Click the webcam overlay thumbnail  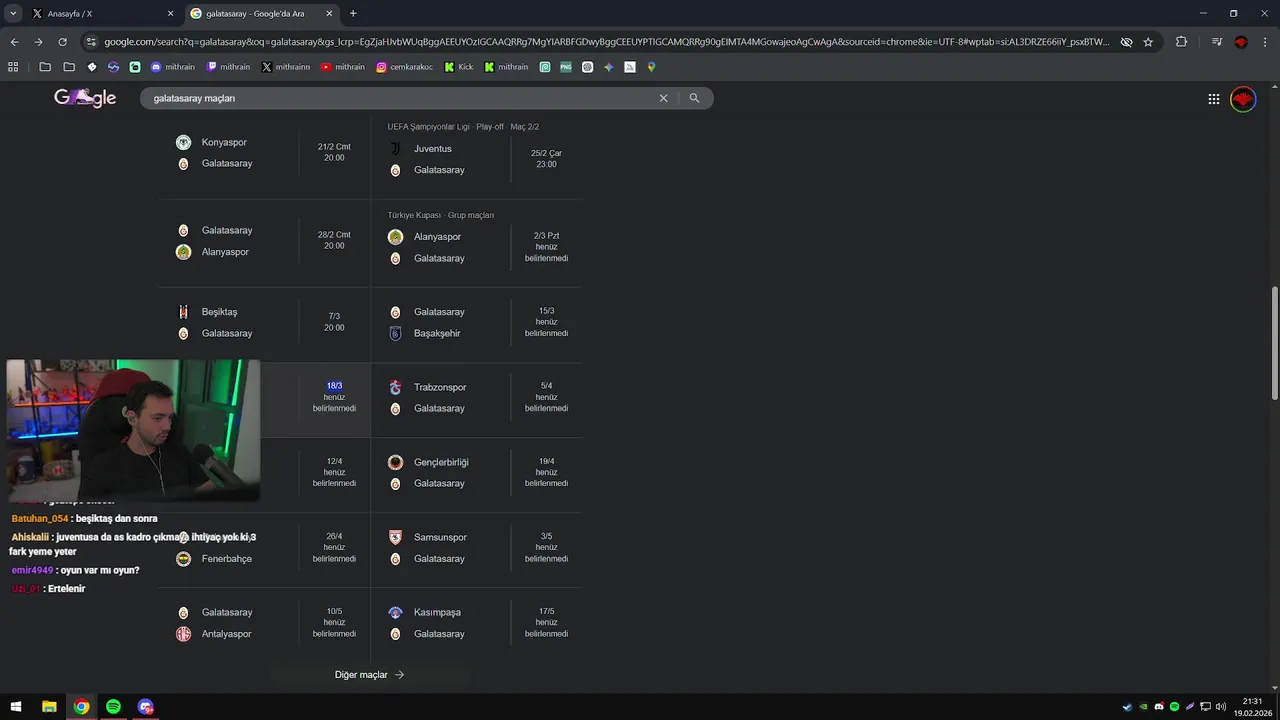pyautogui.click(x=133, y=430)
